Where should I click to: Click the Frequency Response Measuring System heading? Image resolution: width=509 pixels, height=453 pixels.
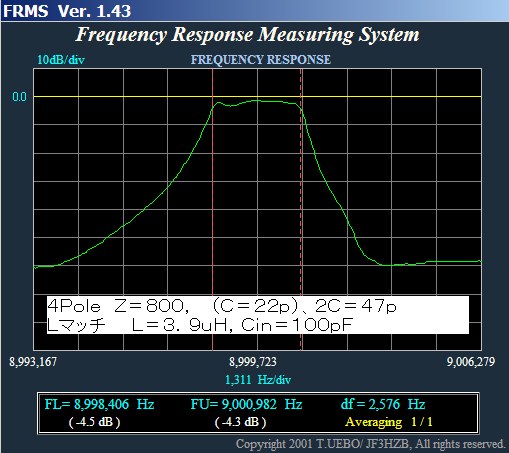coord(247,35)
